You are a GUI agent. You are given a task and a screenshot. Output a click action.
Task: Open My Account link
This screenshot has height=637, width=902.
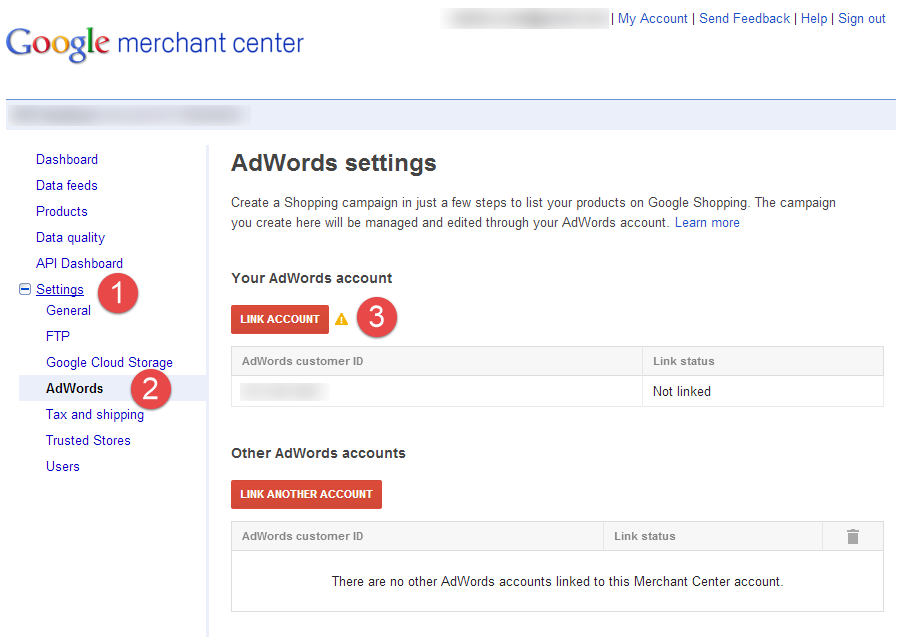click(652, 18)
